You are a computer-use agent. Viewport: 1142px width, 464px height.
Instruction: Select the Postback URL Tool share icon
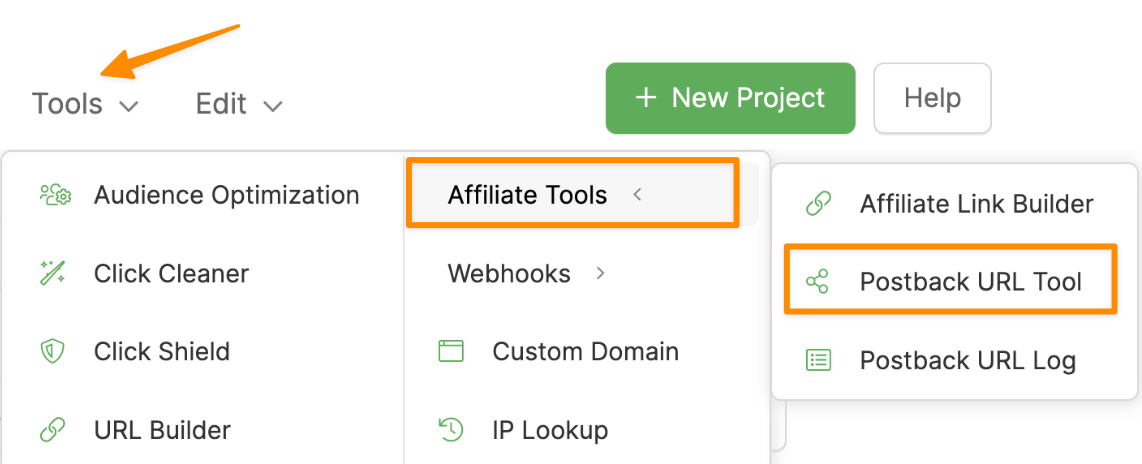[x=818, y=282]
